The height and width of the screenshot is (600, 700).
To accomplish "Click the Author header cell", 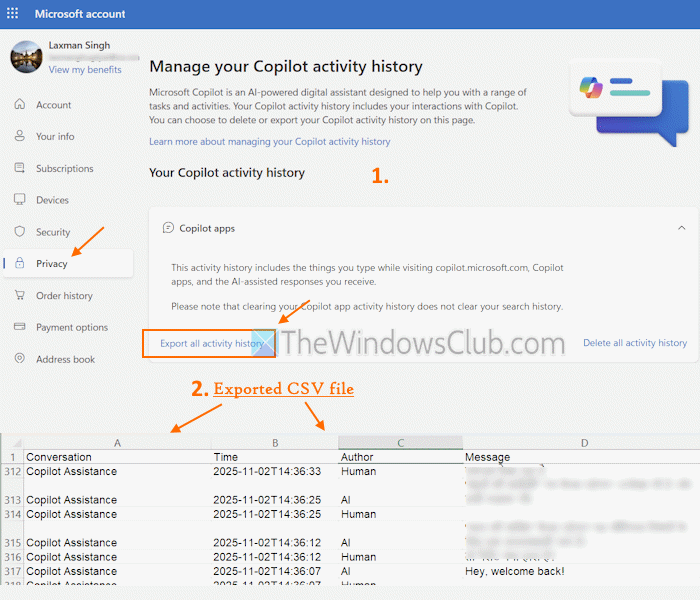I will (400, 457).
